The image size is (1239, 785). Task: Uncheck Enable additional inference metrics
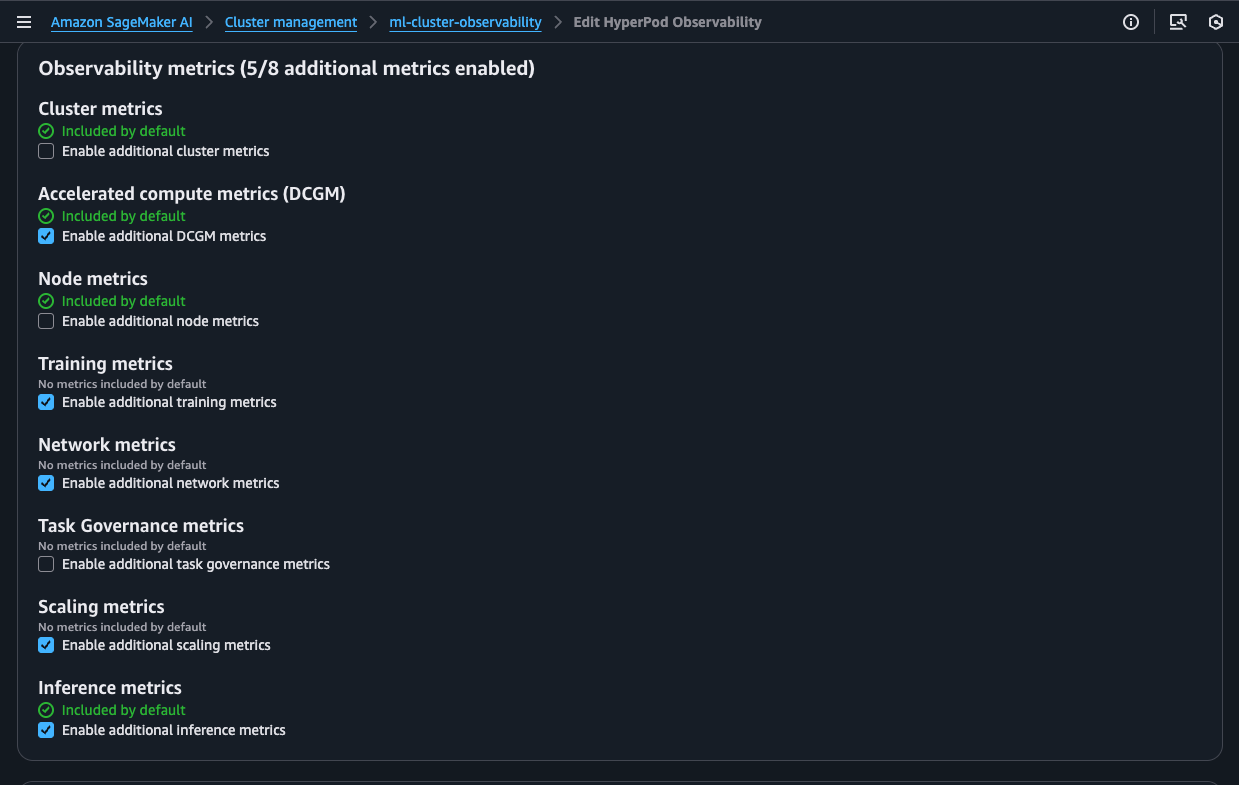tap(46, 730)
